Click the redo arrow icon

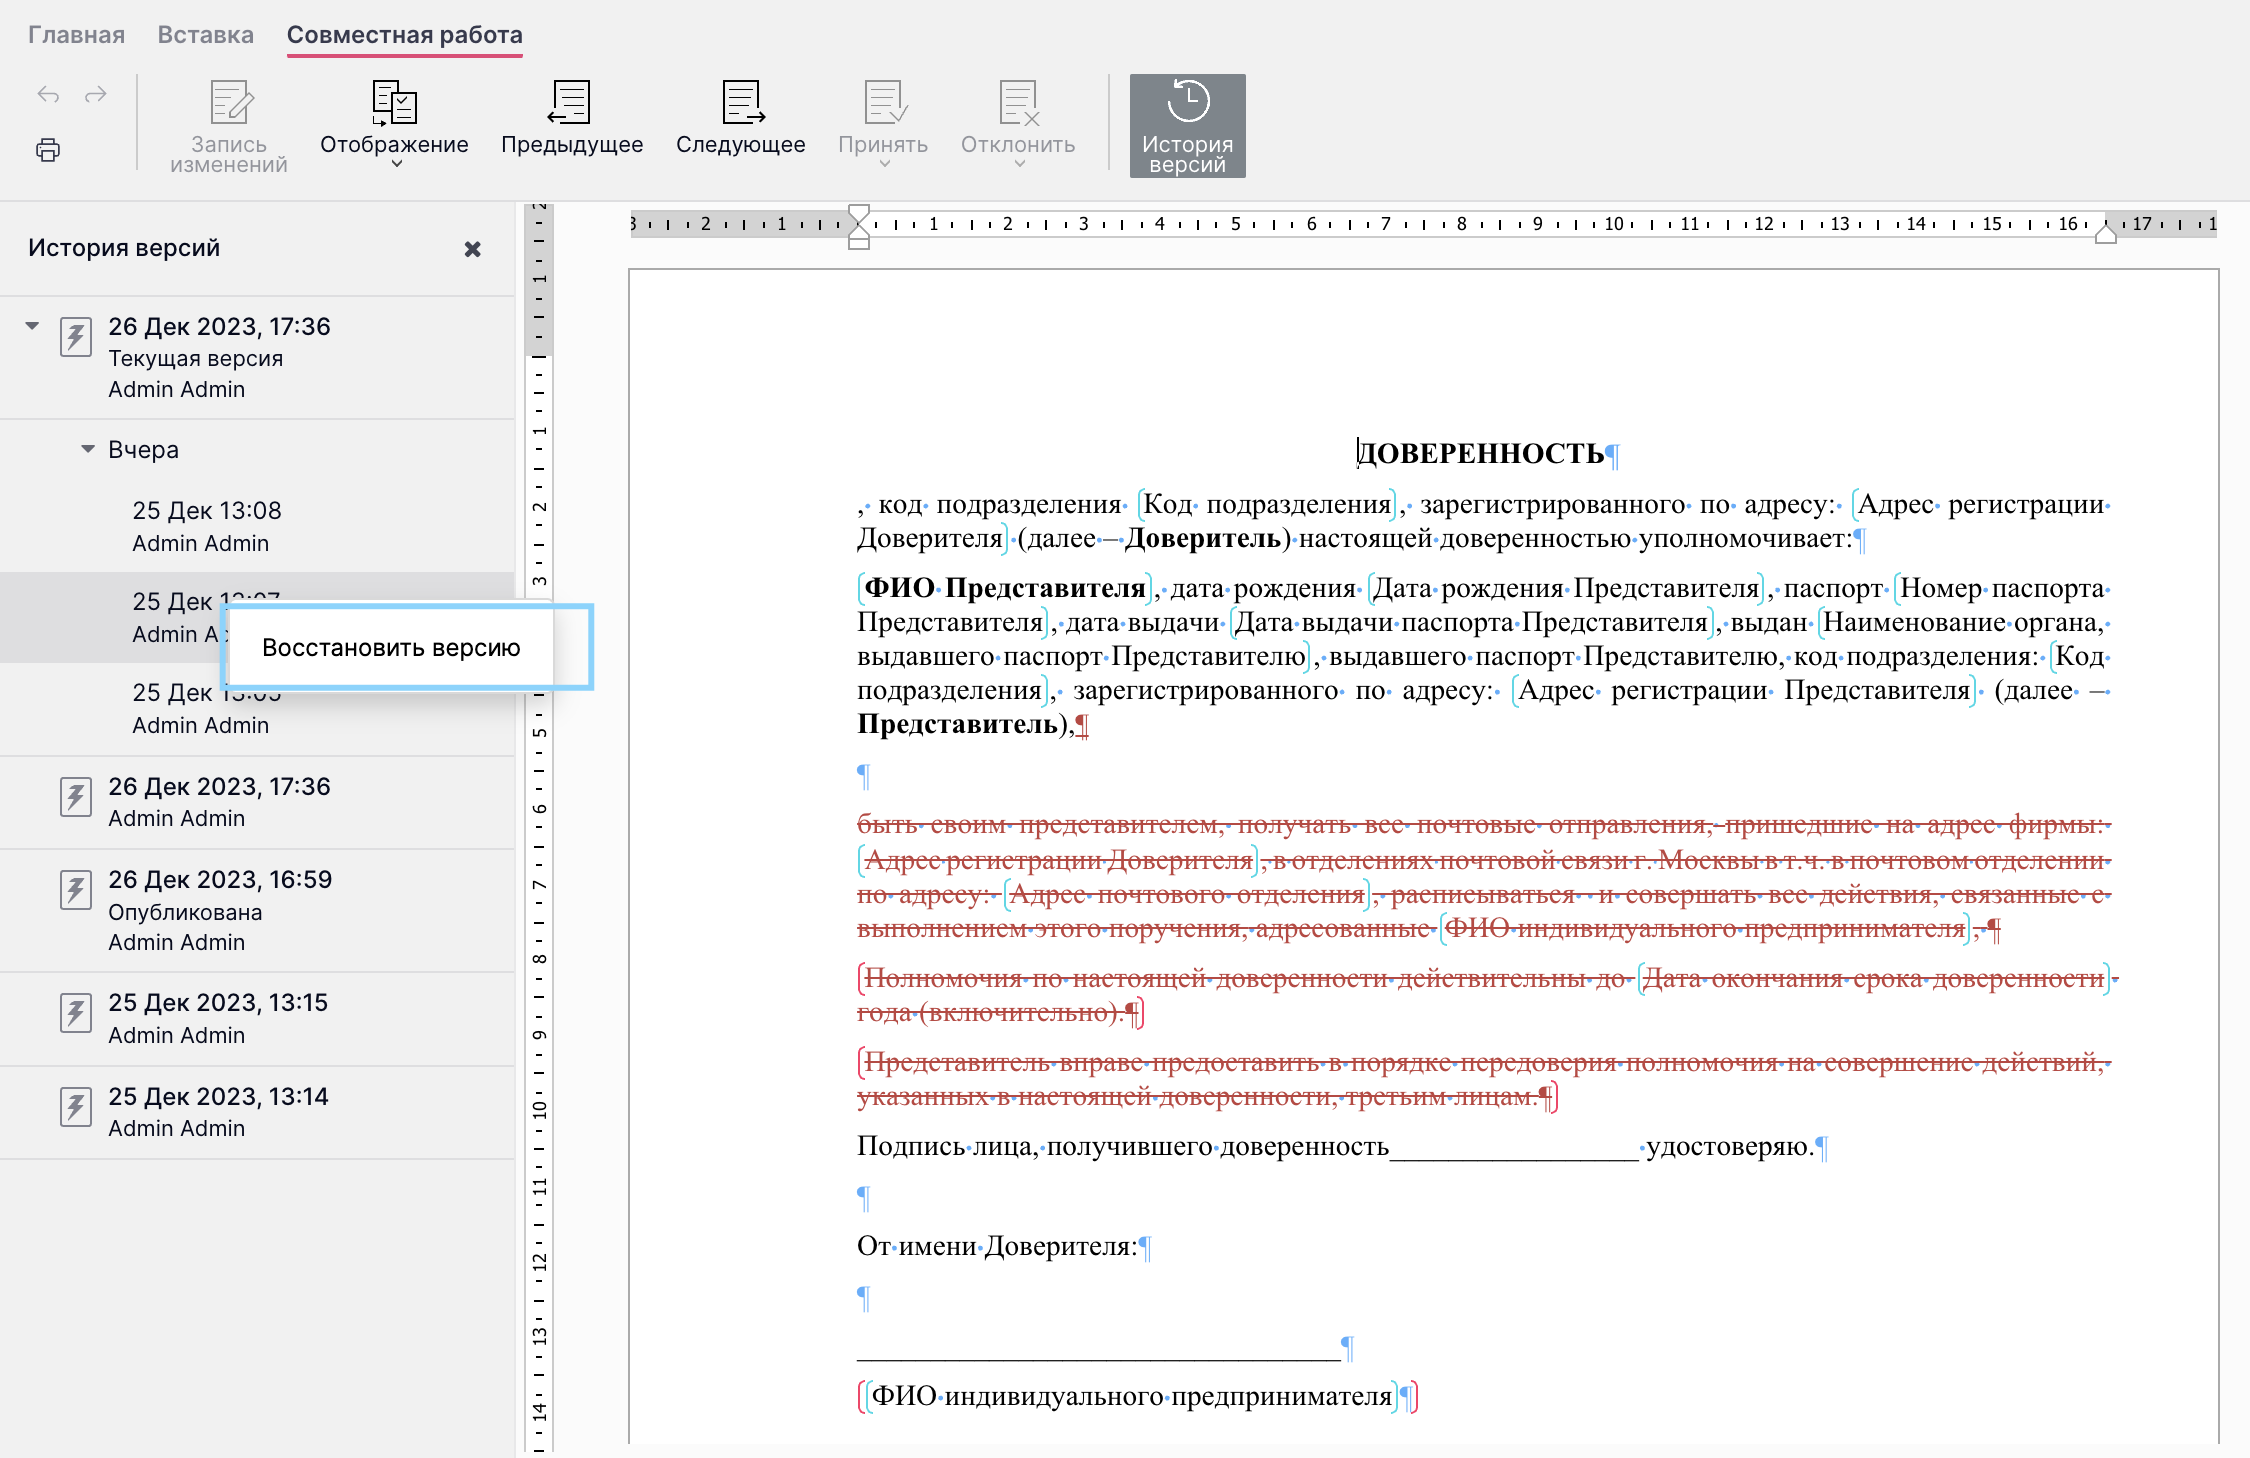point(95,95)
